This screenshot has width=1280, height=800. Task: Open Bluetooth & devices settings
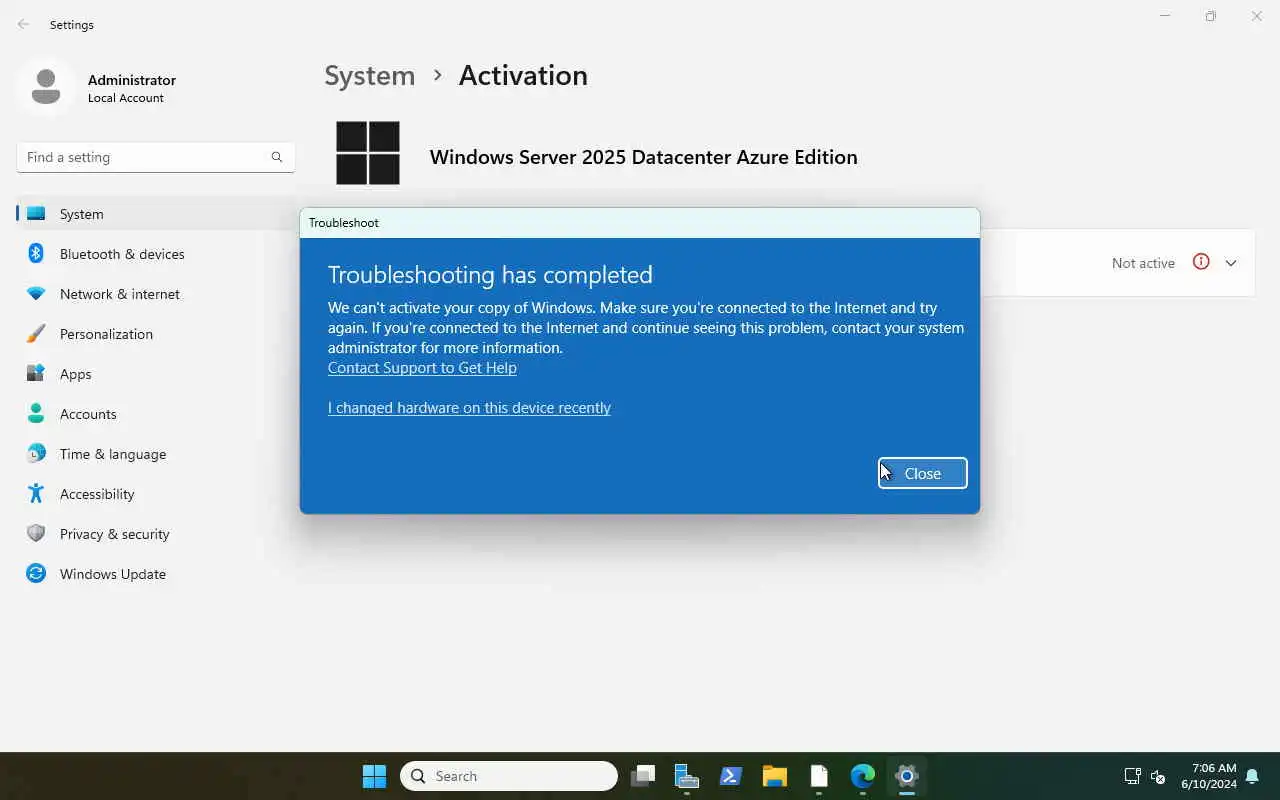click(155, 254)
